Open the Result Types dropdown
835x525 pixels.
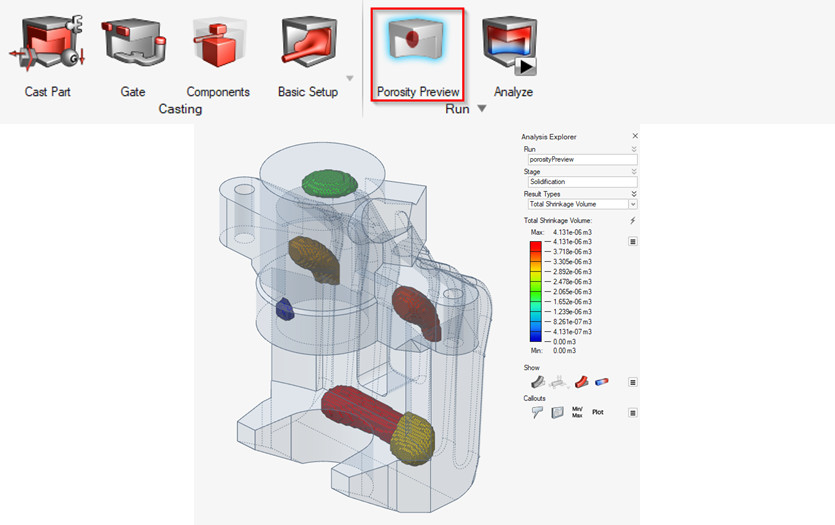[581, 204]
